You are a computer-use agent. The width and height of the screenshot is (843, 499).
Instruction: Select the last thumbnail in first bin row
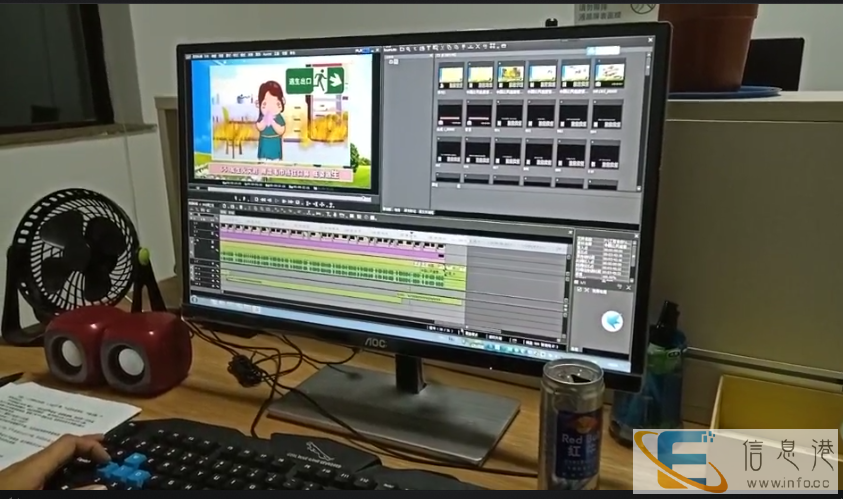pos(609,74)
